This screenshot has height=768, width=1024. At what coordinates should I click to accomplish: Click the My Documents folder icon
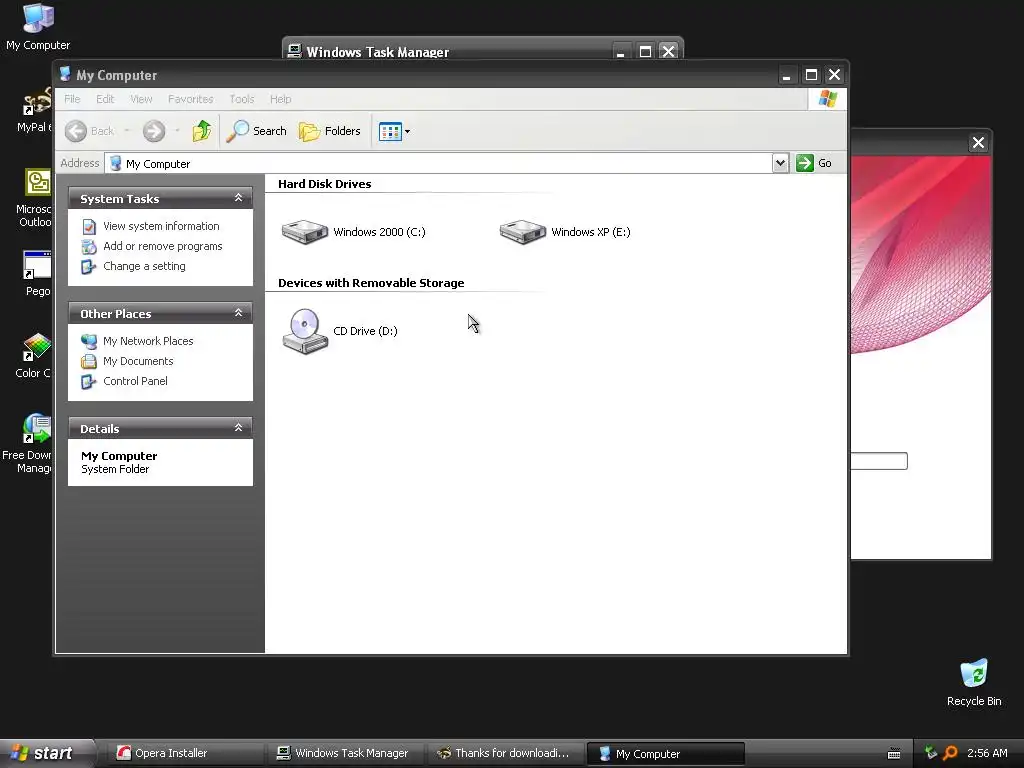(x=89, y=361)
